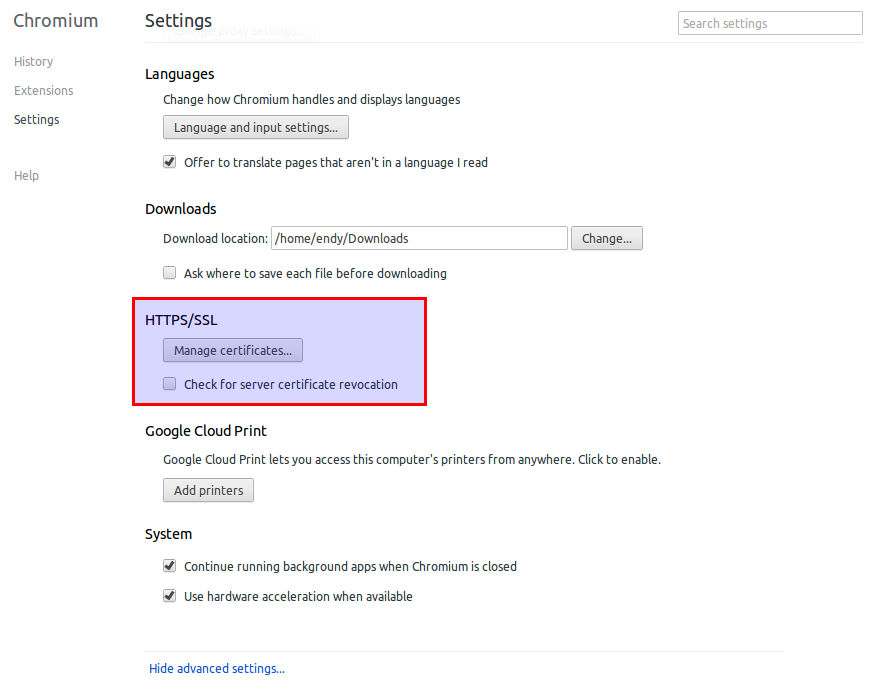Click Manage certificates
The height and width of the screenshot is (694, 882).
coord(232,350)
